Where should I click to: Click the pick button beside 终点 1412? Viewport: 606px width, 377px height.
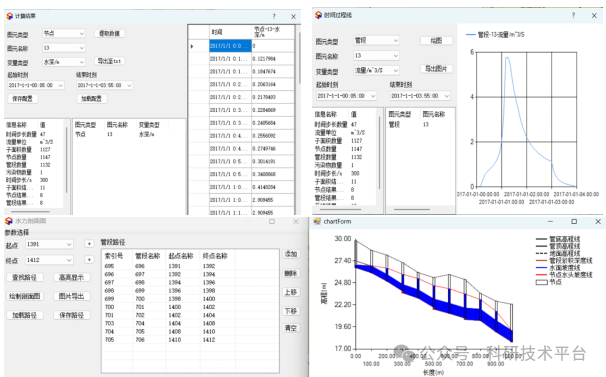coord(89,259)
